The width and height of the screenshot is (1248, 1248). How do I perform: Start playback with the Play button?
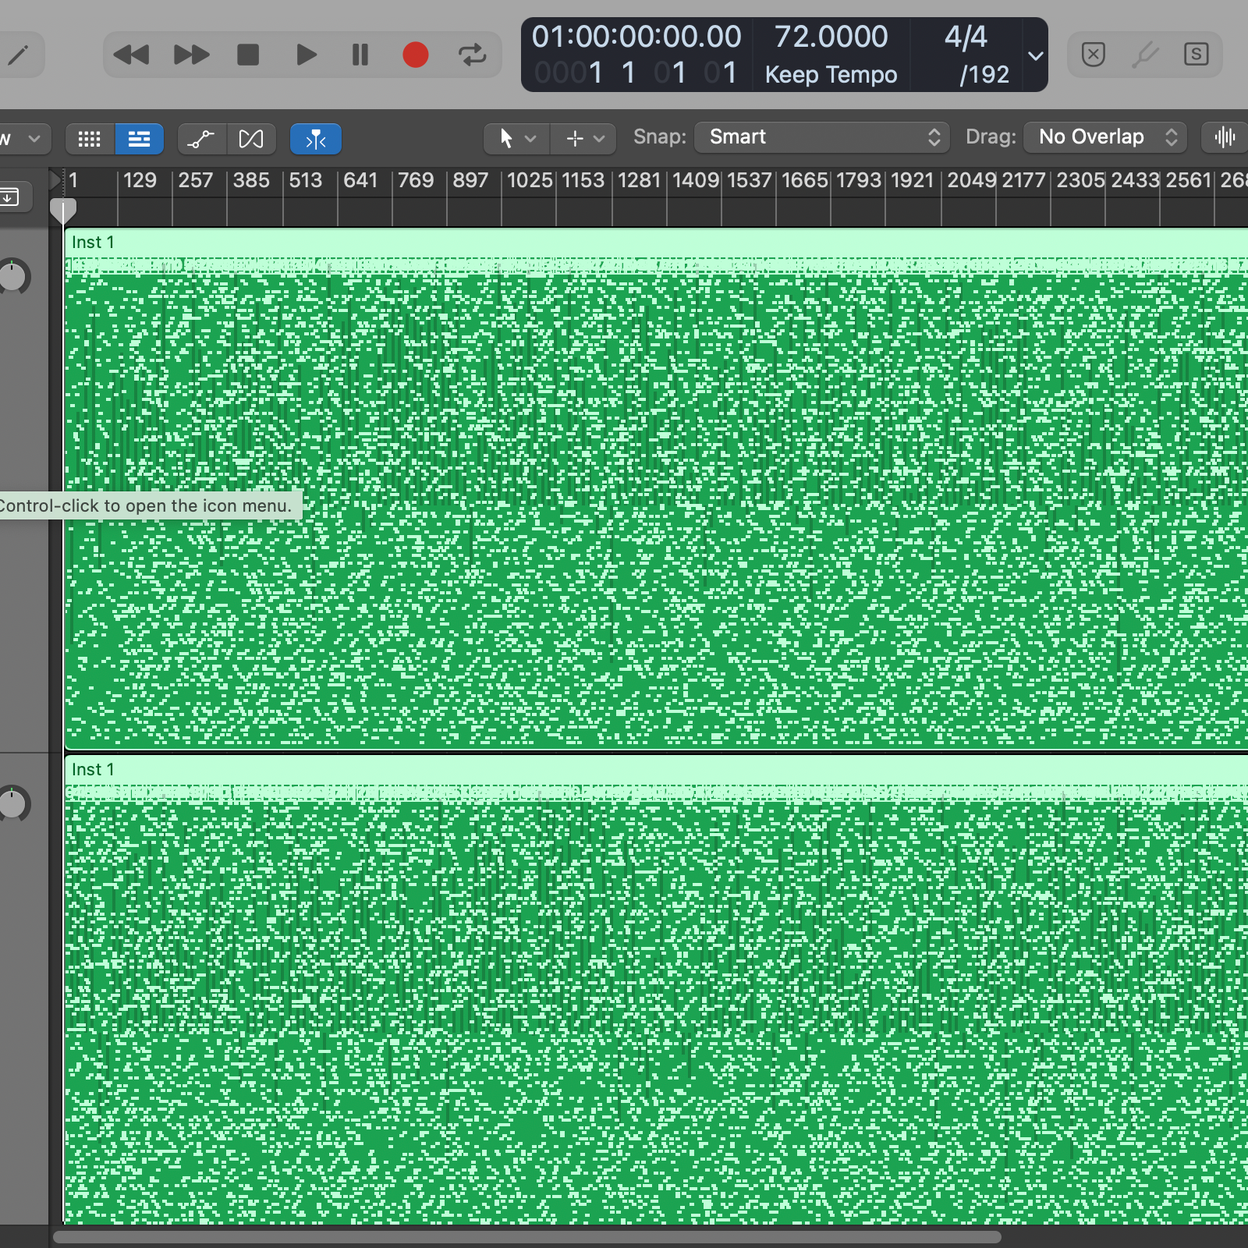[x=306, y=55]
